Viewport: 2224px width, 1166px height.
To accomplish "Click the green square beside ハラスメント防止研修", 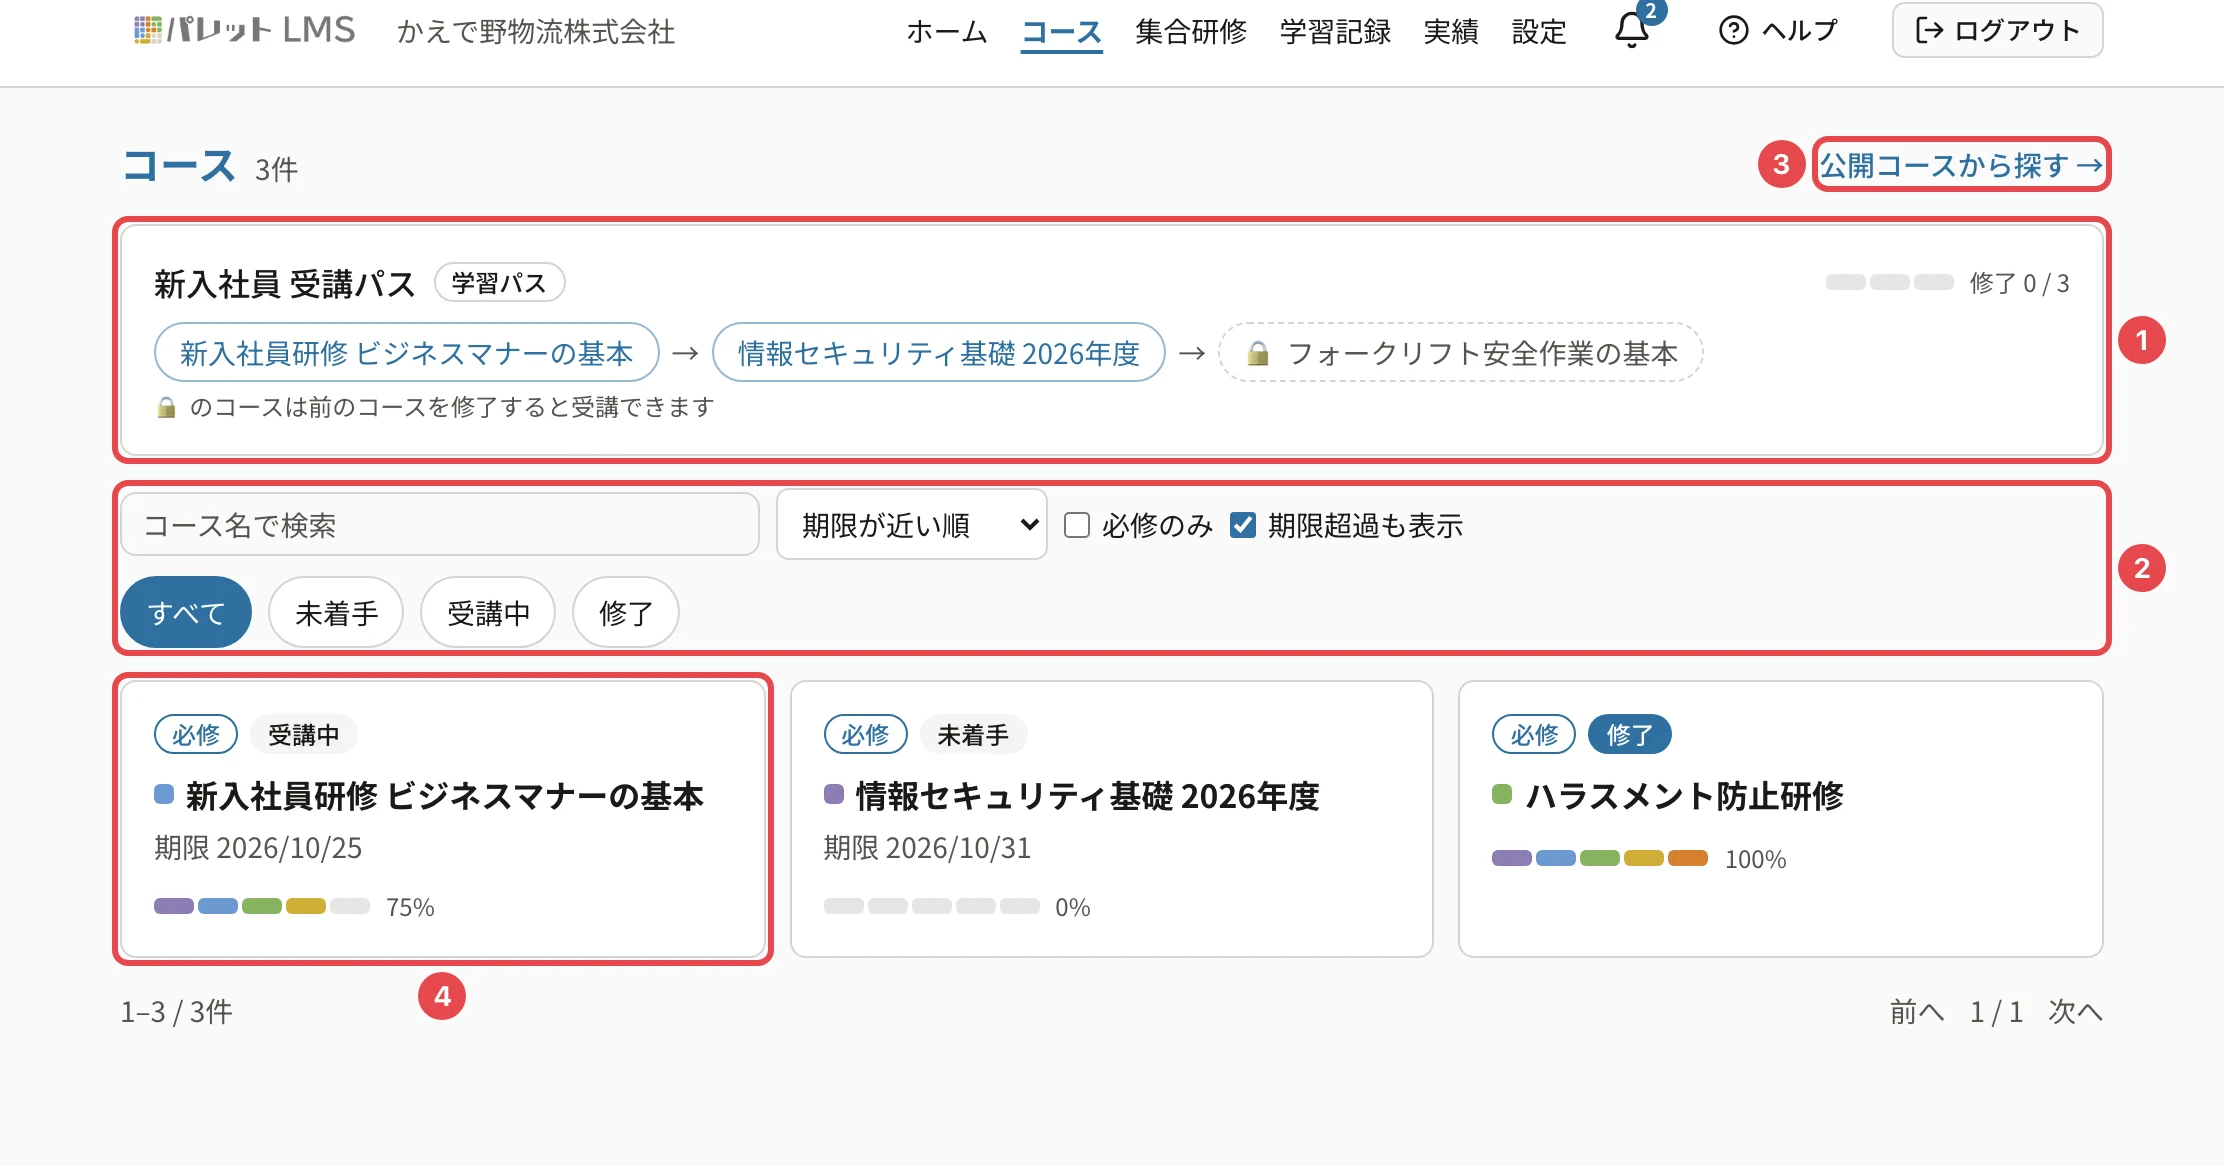I will (1502, 795).
